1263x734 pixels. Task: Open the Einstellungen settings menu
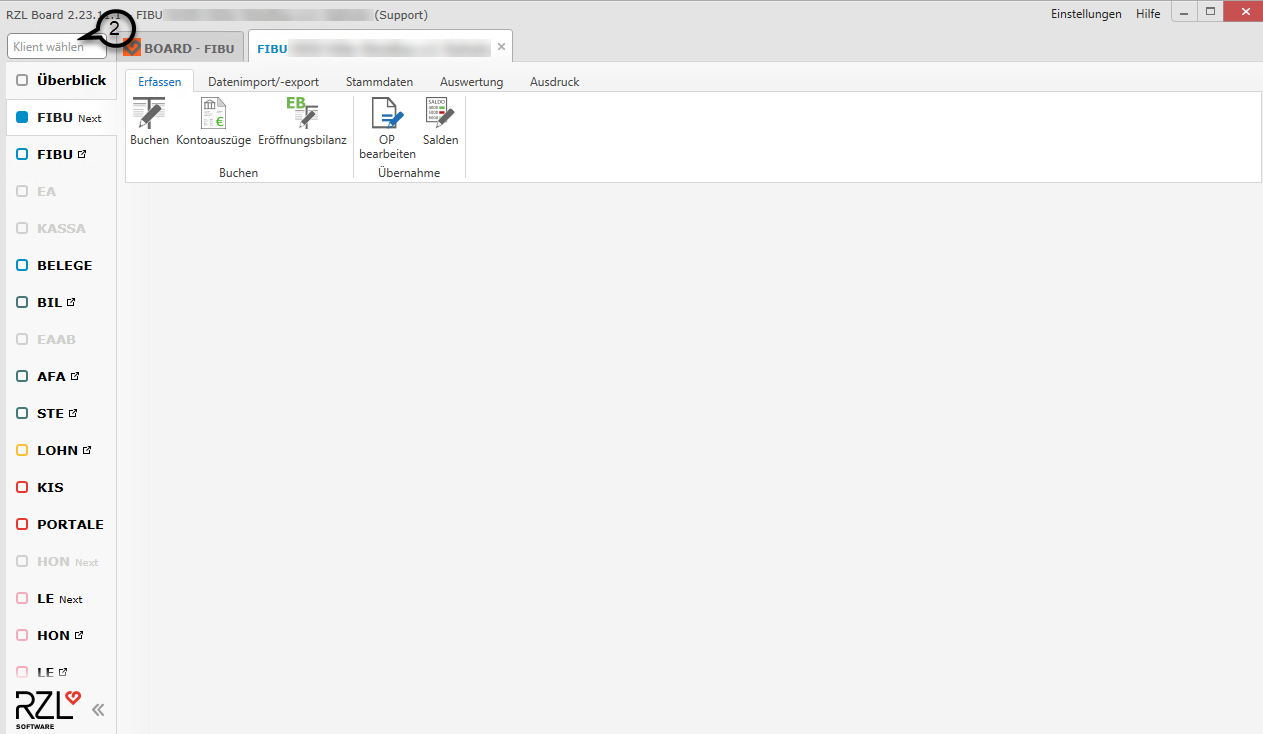pos(1086,14)
